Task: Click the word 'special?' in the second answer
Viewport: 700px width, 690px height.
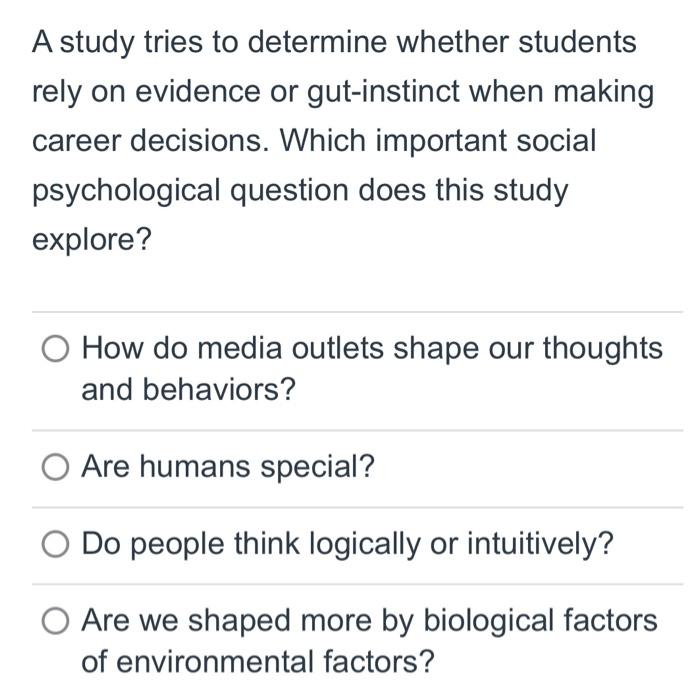Action: click(317, 467)
